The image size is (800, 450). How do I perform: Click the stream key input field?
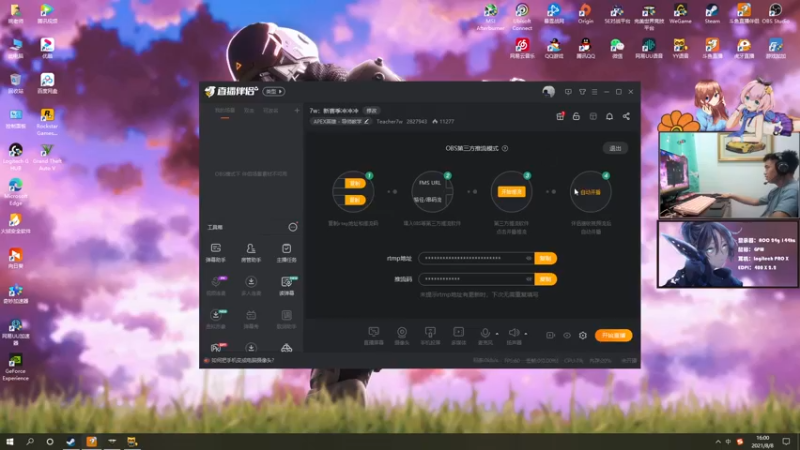pyautogui.click(x=476, y=279)
